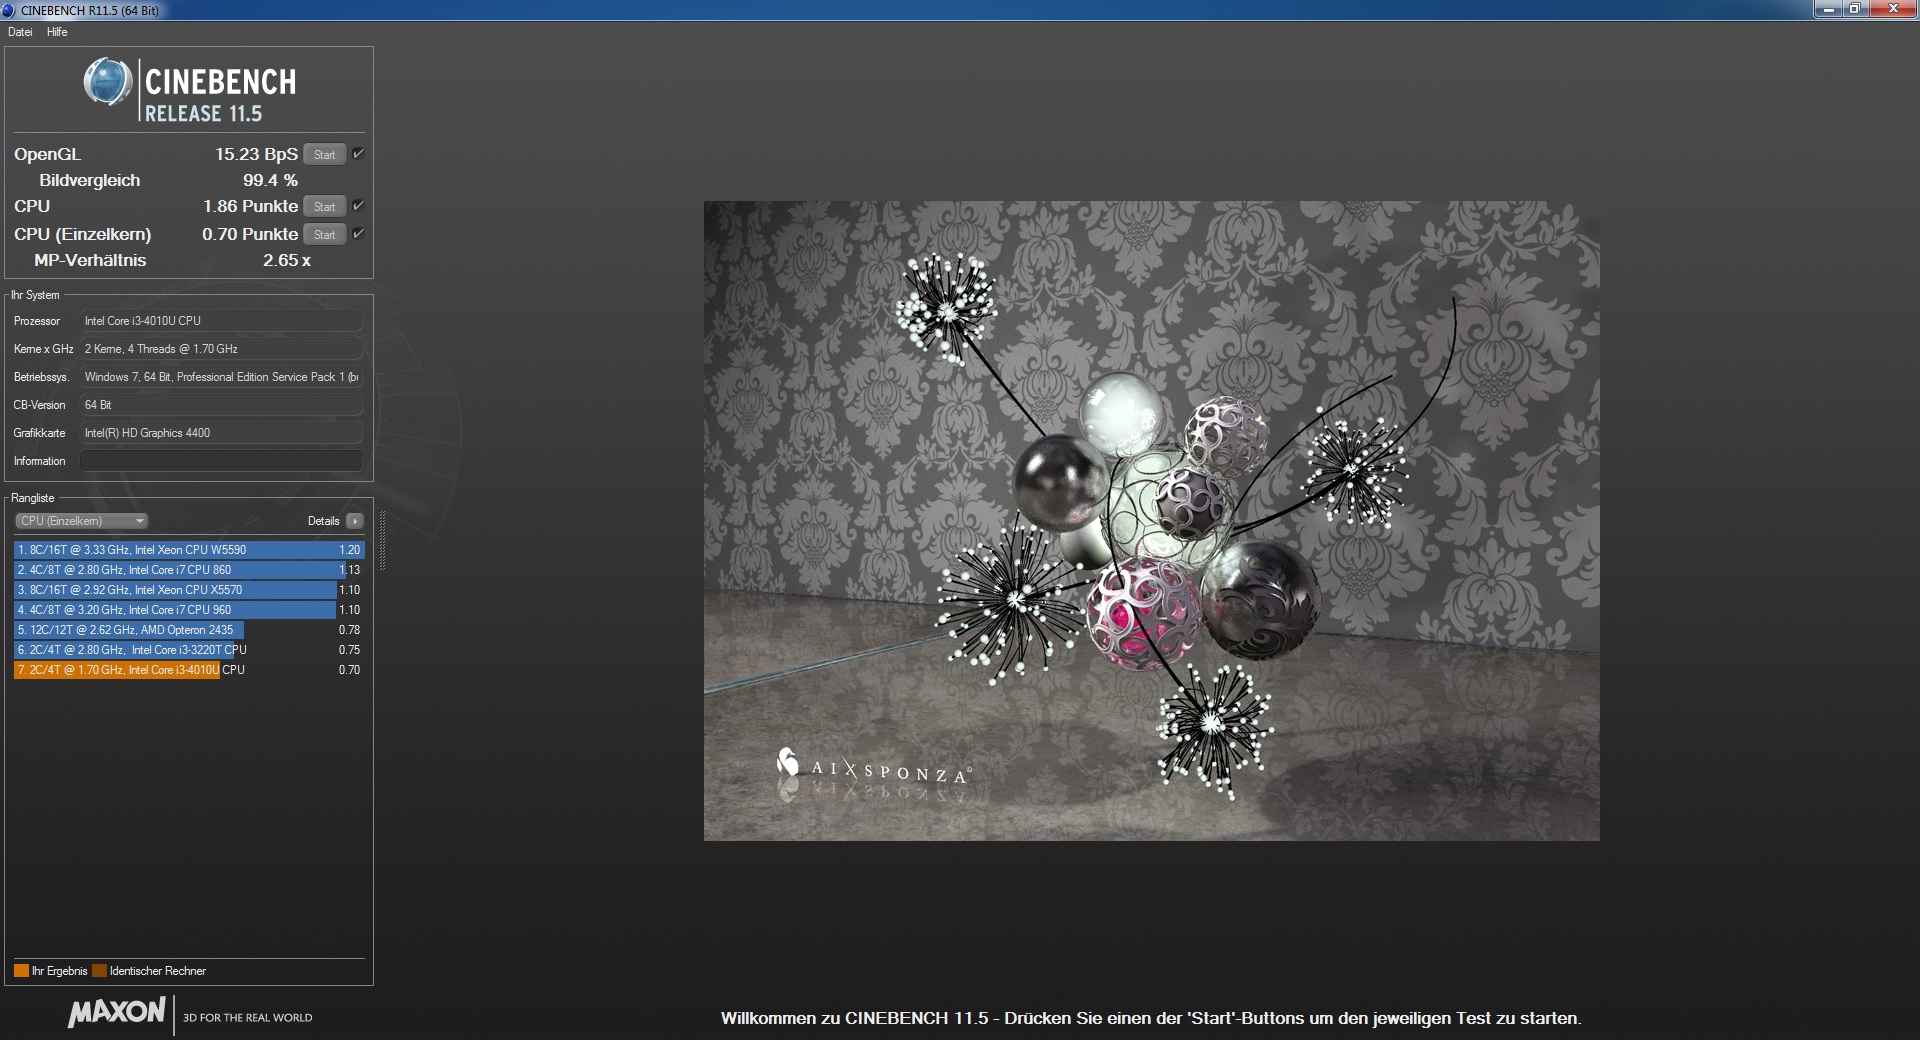Minimize the Cinebench window

point(1828,9)
